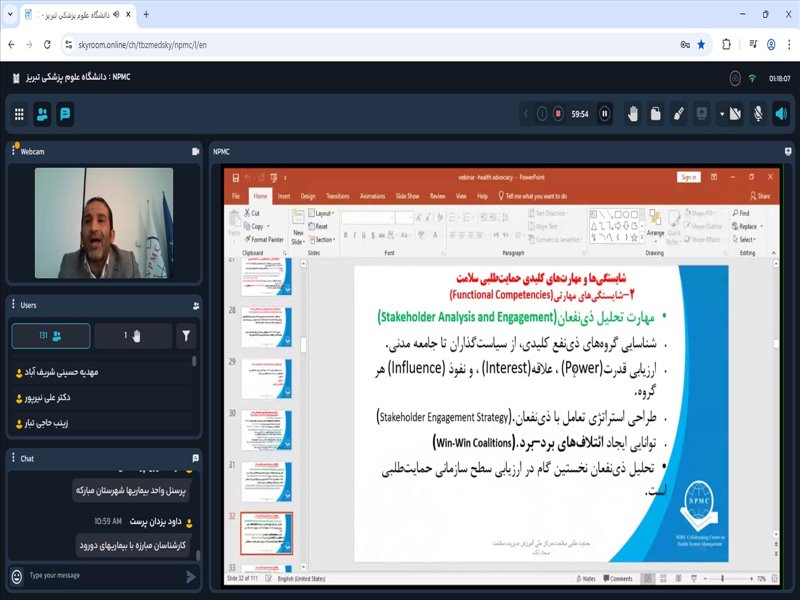
Task: Unmute the microphone
Action: pyautogui.click(x=757, y=113)
